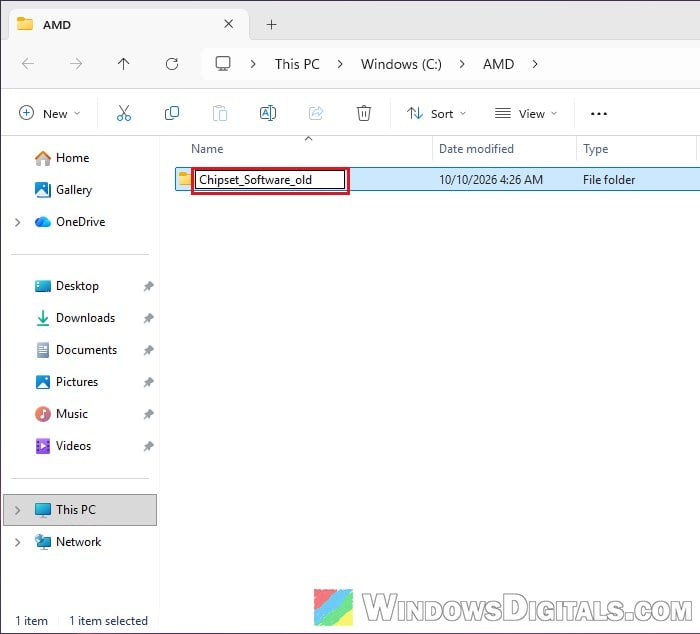Go back with the left arrow
Screen dimensions: 700x634
tap(28, 64)
